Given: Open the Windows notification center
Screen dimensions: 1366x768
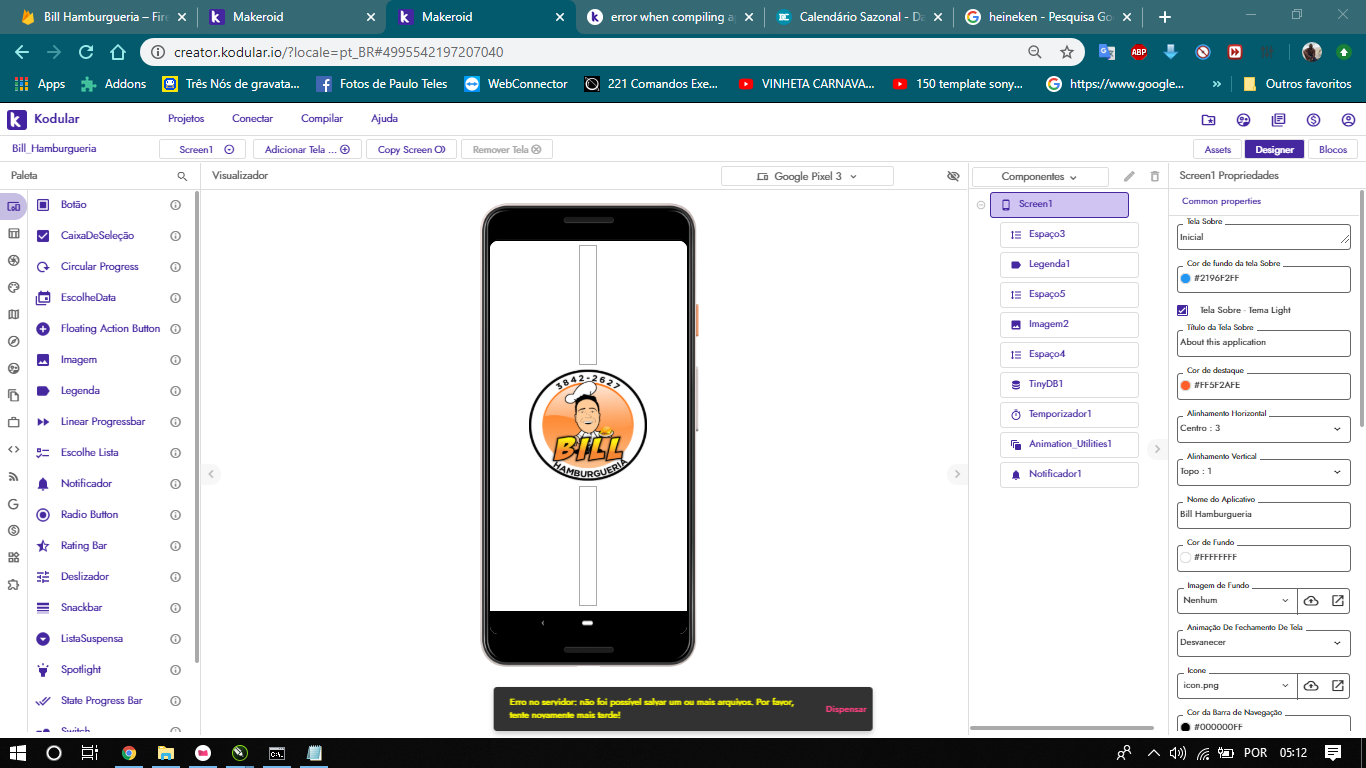Looking at the screenshot, I should coord(1333,753).
